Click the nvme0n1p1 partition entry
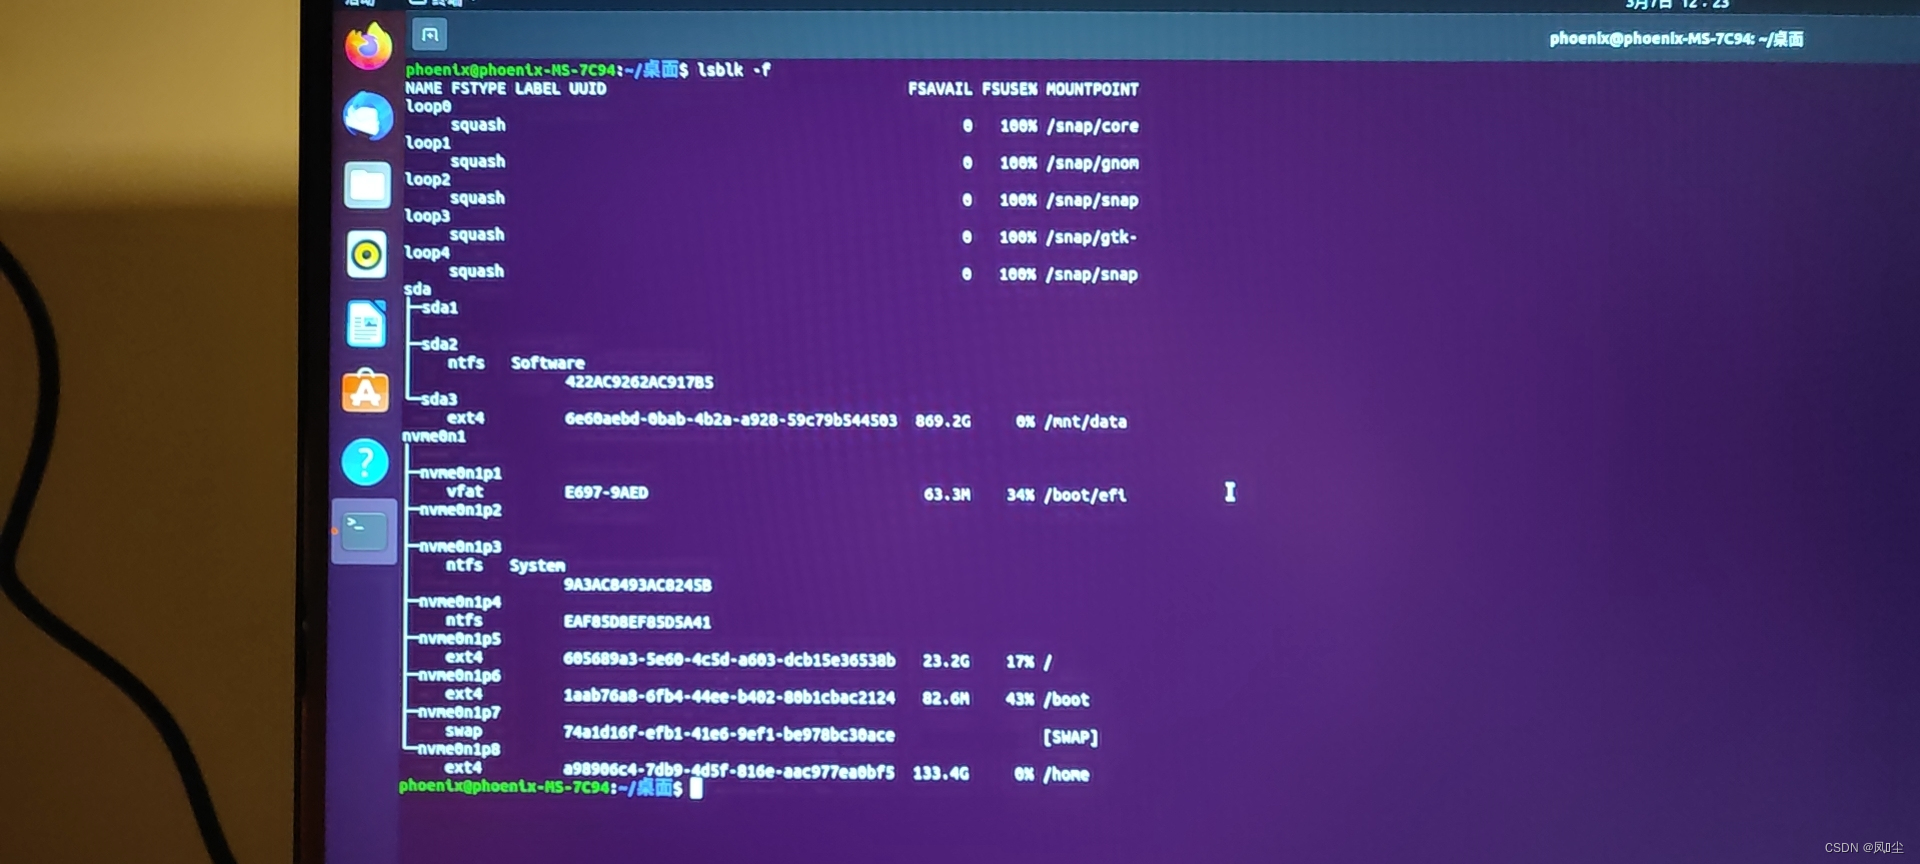Screen dimensions: 1920x864 (x=460, y=473)
